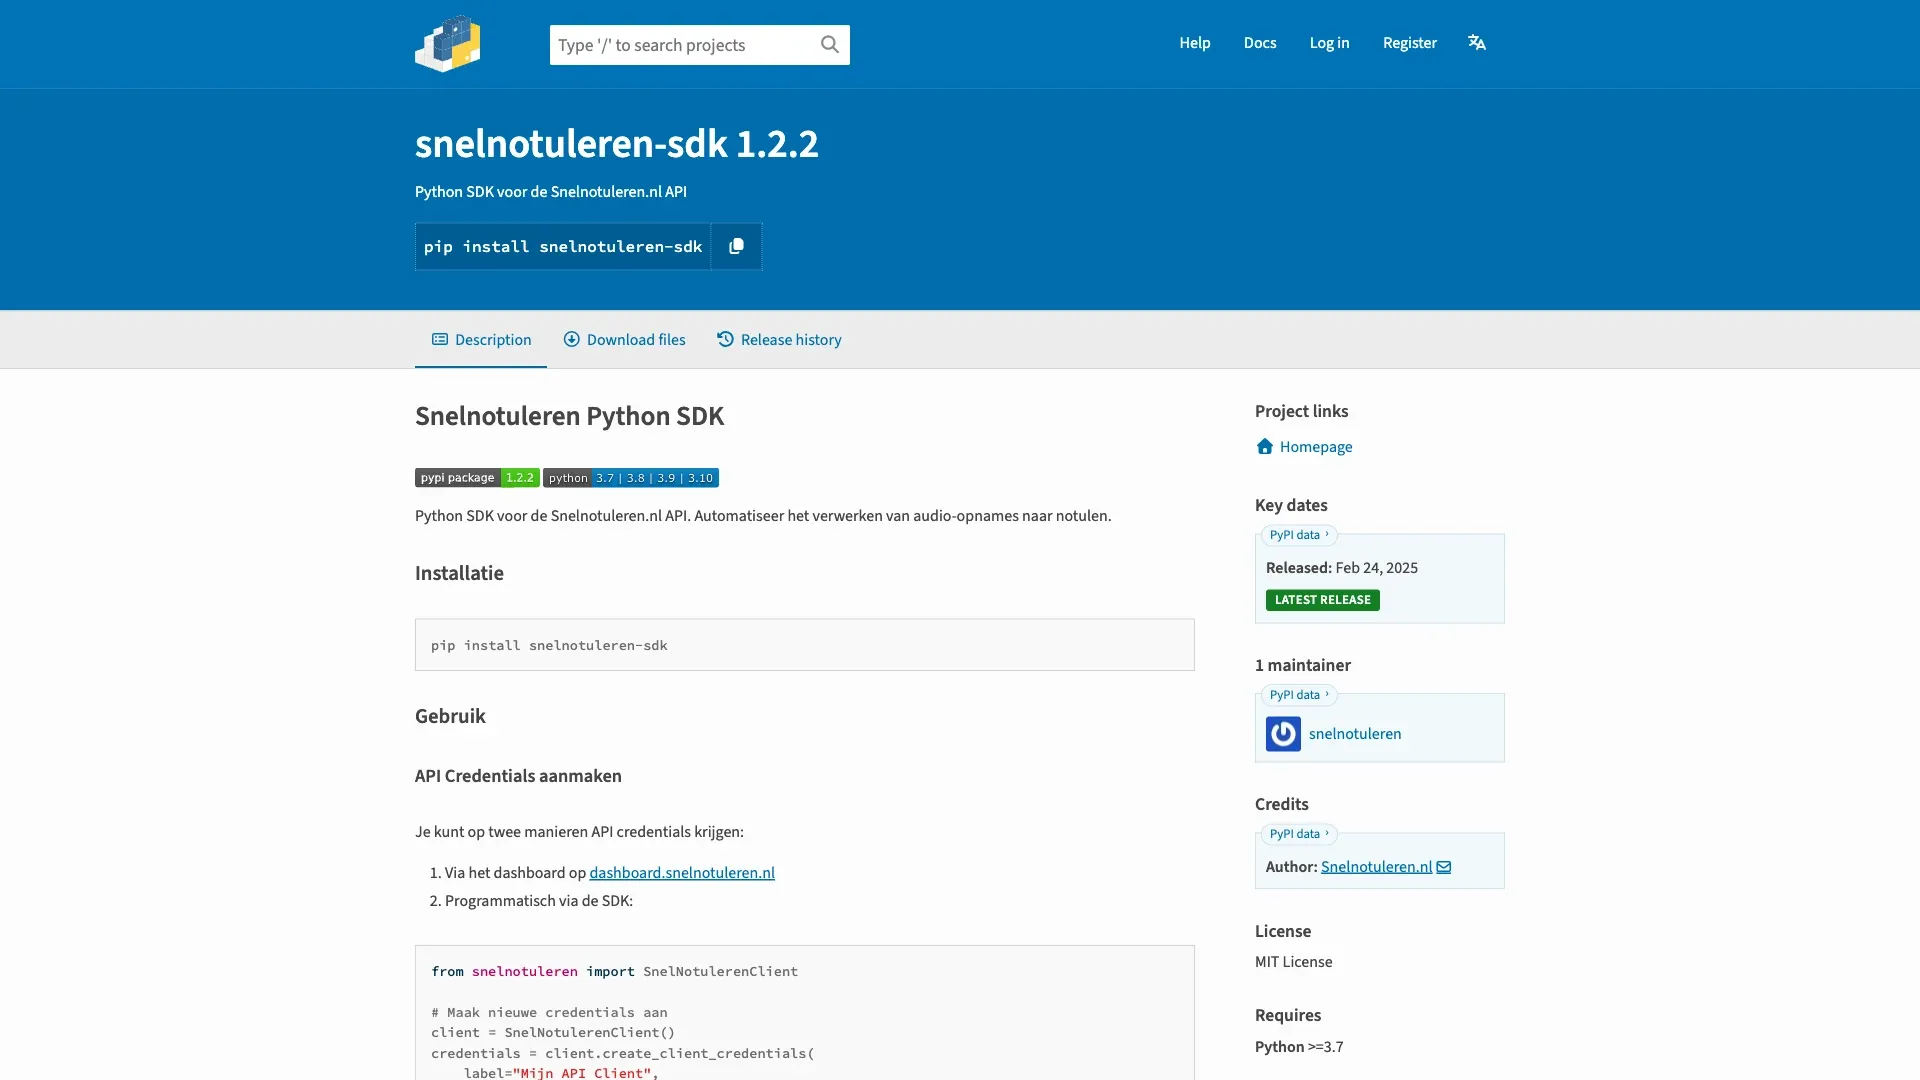This screenshot has height=1080, width=1920.
Task: Open the snelnotuleren maintainer profile
Action: pos(1355,734)
